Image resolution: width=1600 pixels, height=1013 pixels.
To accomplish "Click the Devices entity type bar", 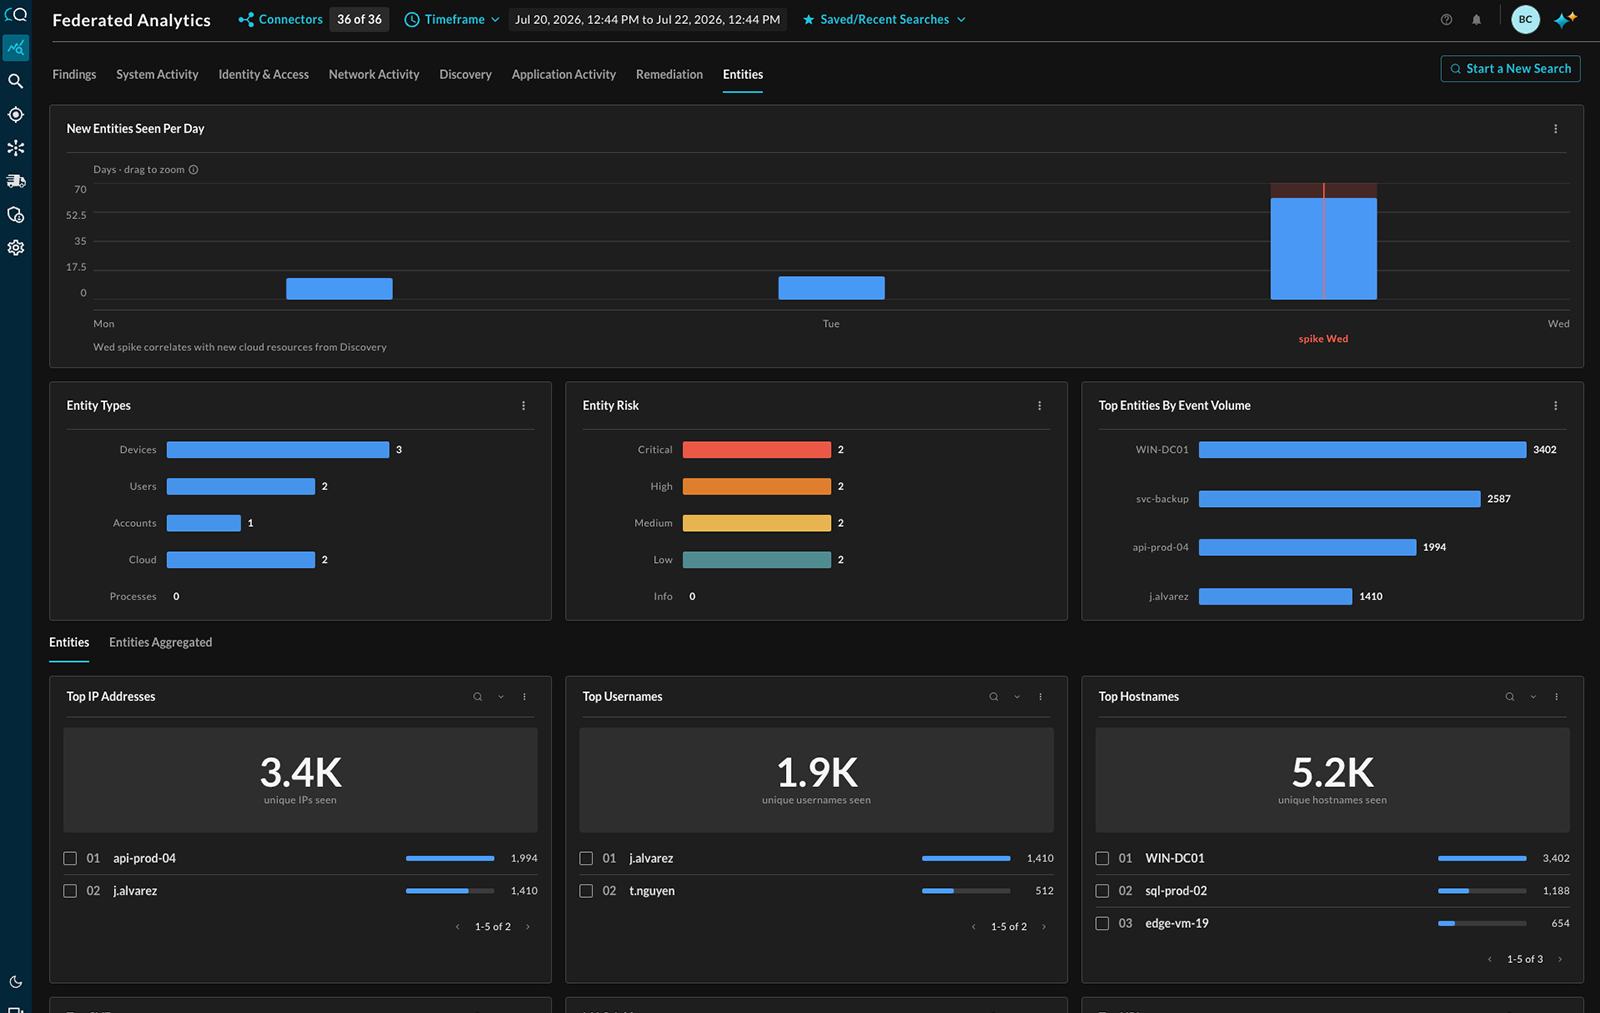I will [x=278, y=450].
